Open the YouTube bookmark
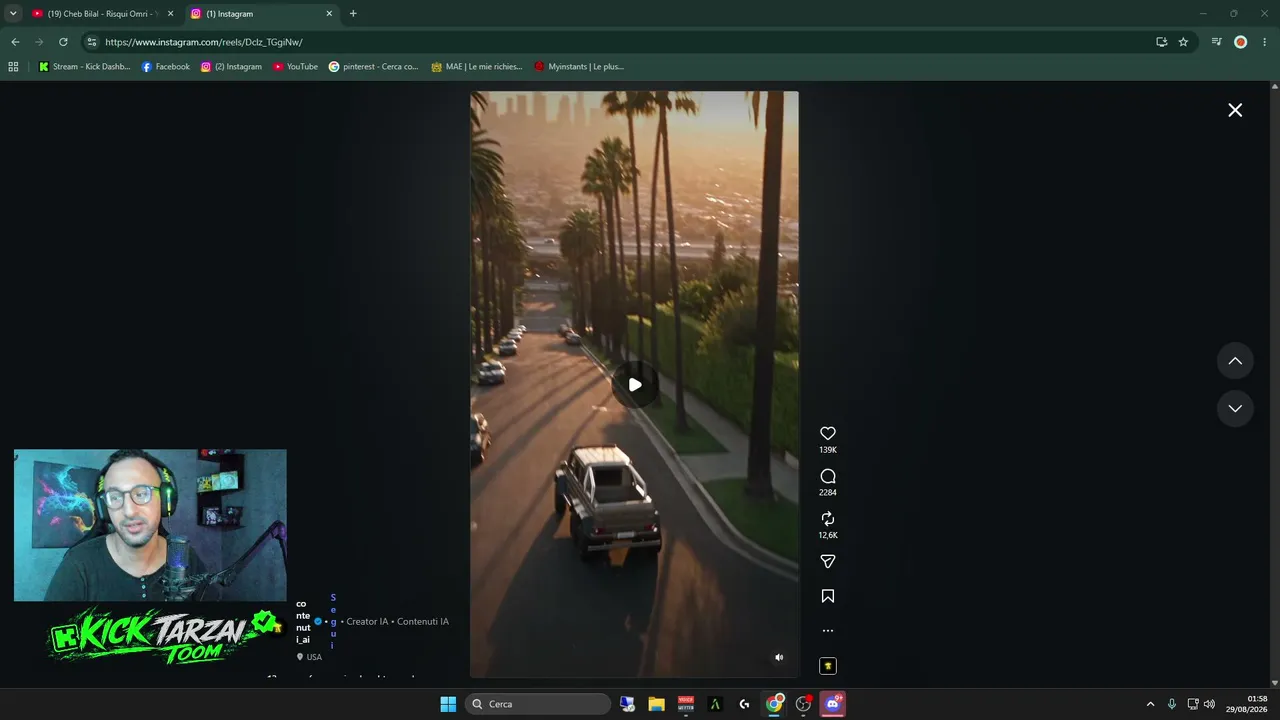Screen dimensions: 1280x720 coord(295,67)
